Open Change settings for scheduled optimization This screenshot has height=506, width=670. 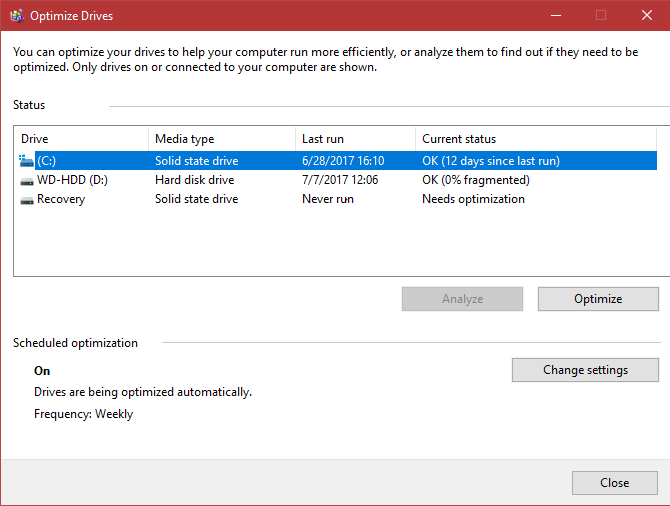[x=585, y=370]
